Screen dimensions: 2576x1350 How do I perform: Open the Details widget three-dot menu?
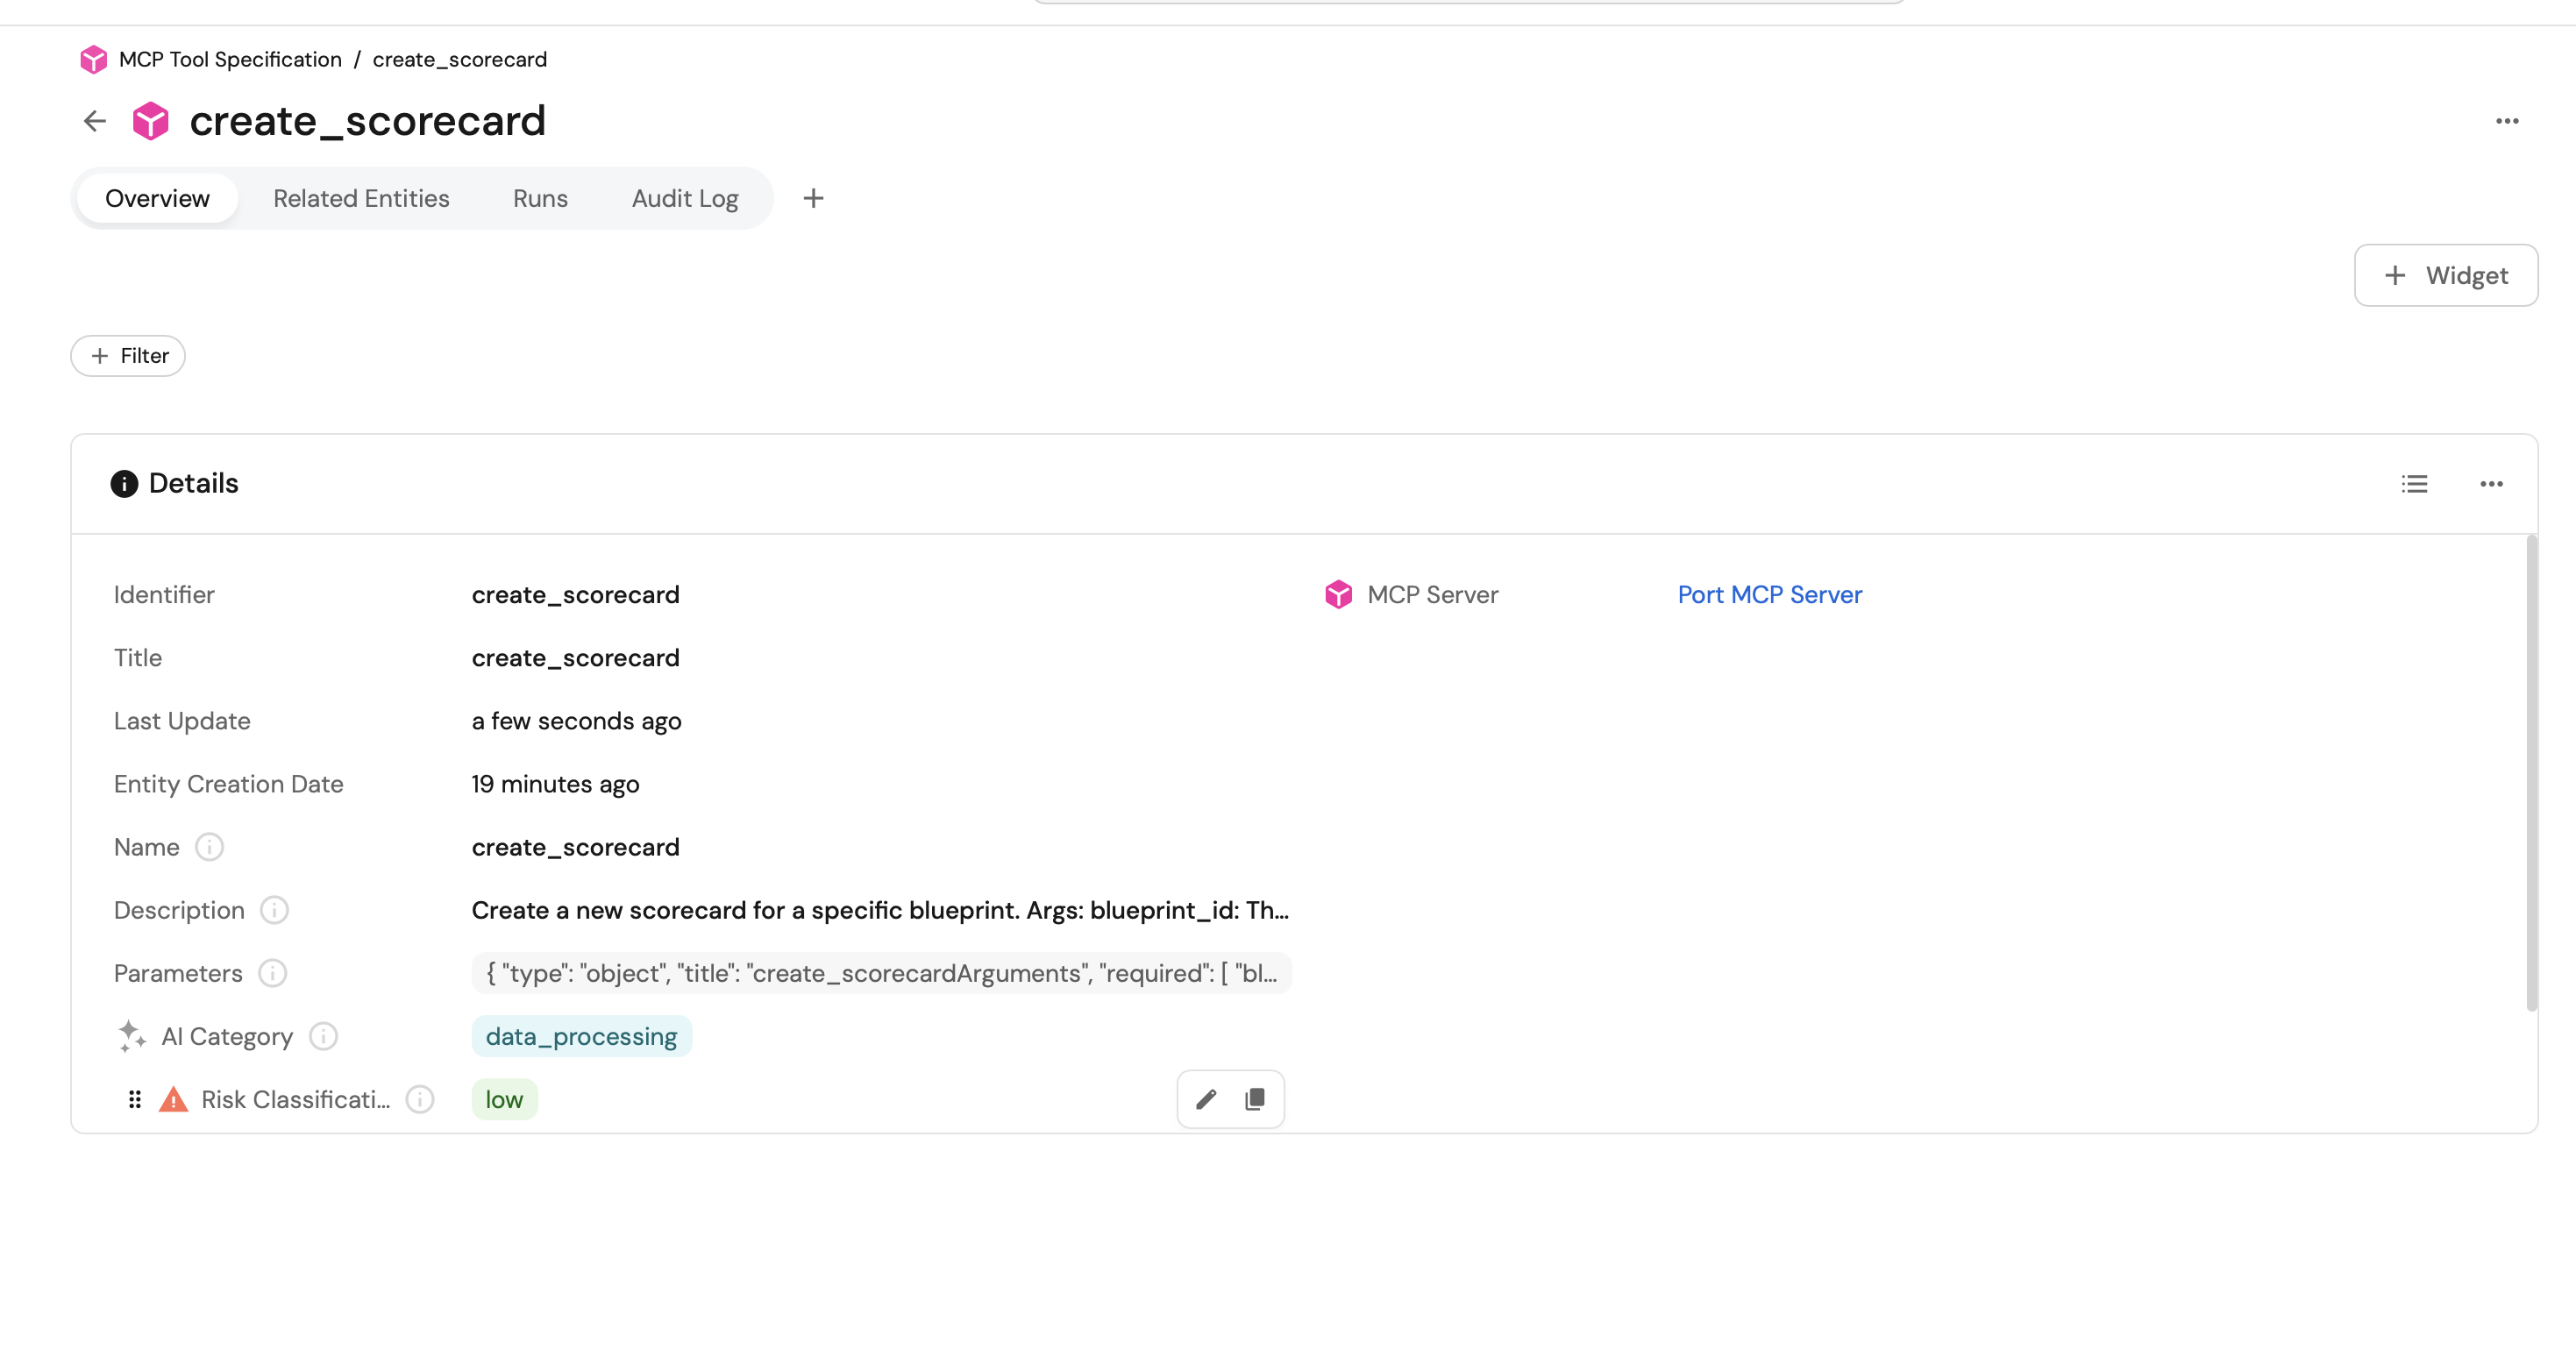coord(2490,484)
